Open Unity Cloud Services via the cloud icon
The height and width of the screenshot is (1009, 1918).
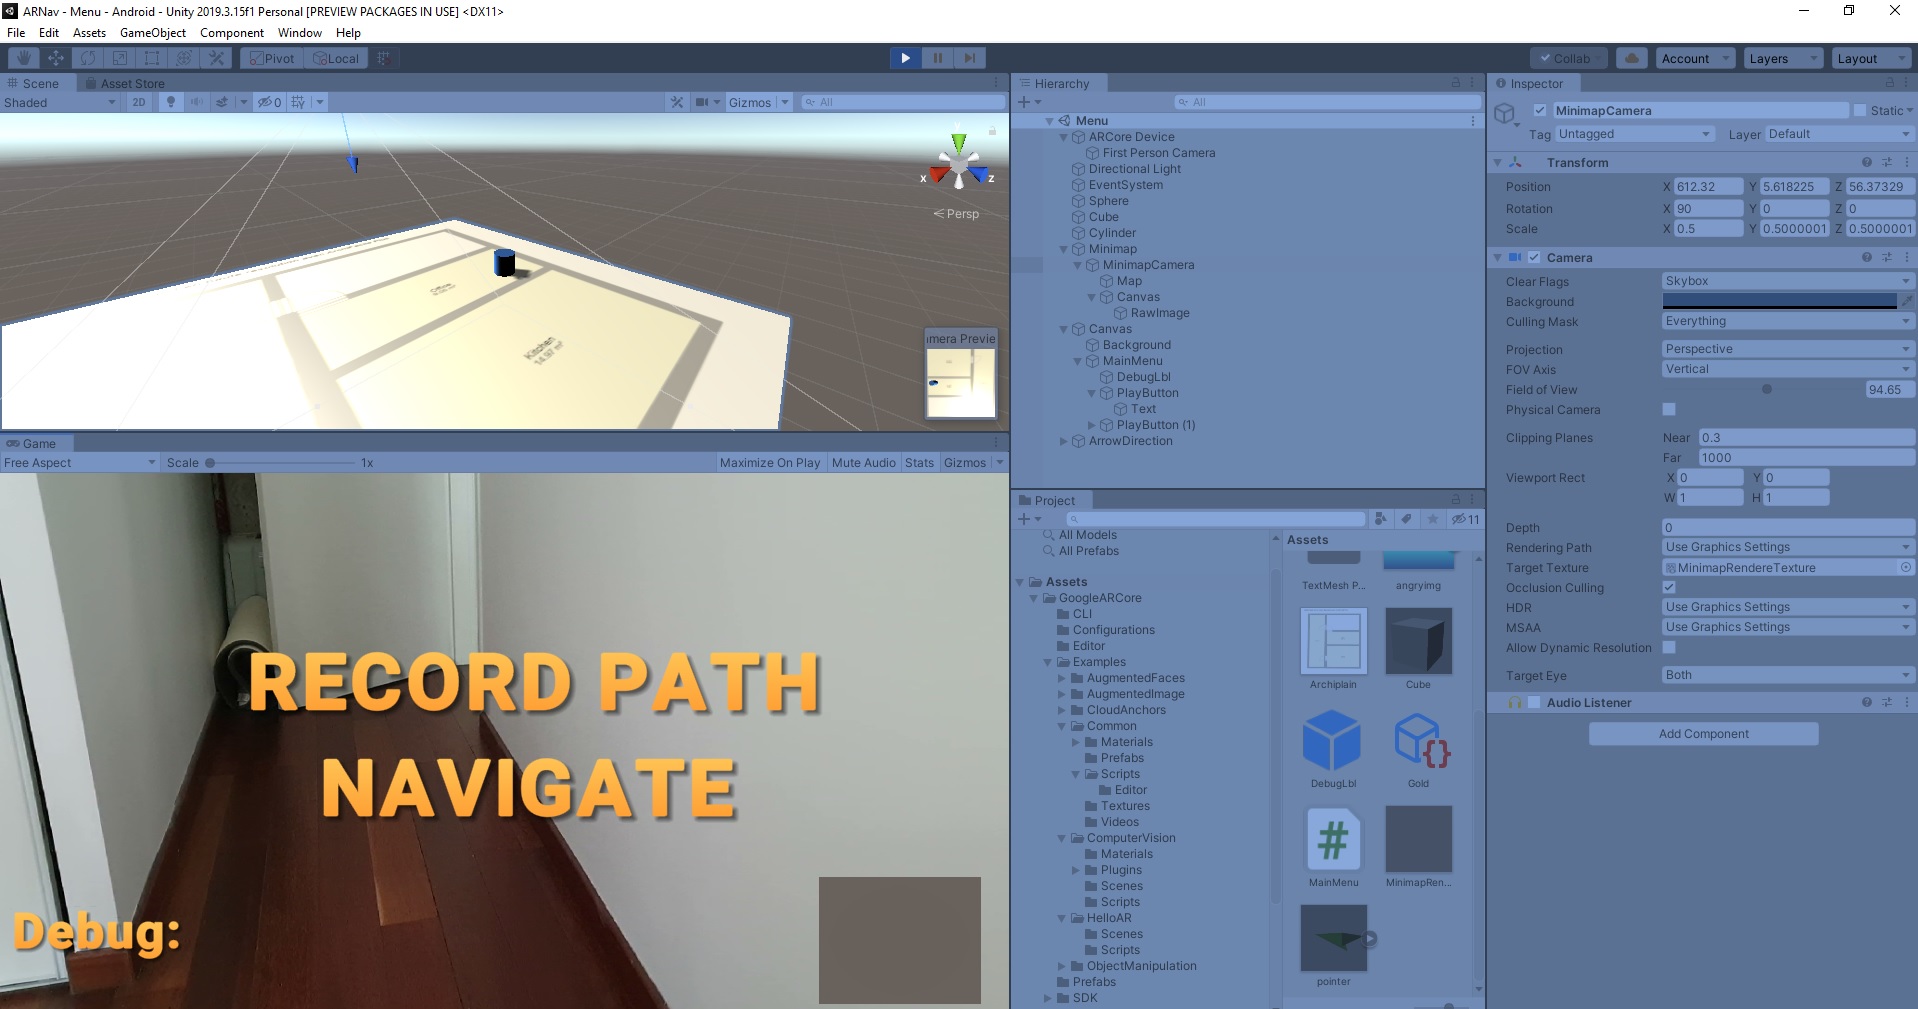(x=1631, y=57)
